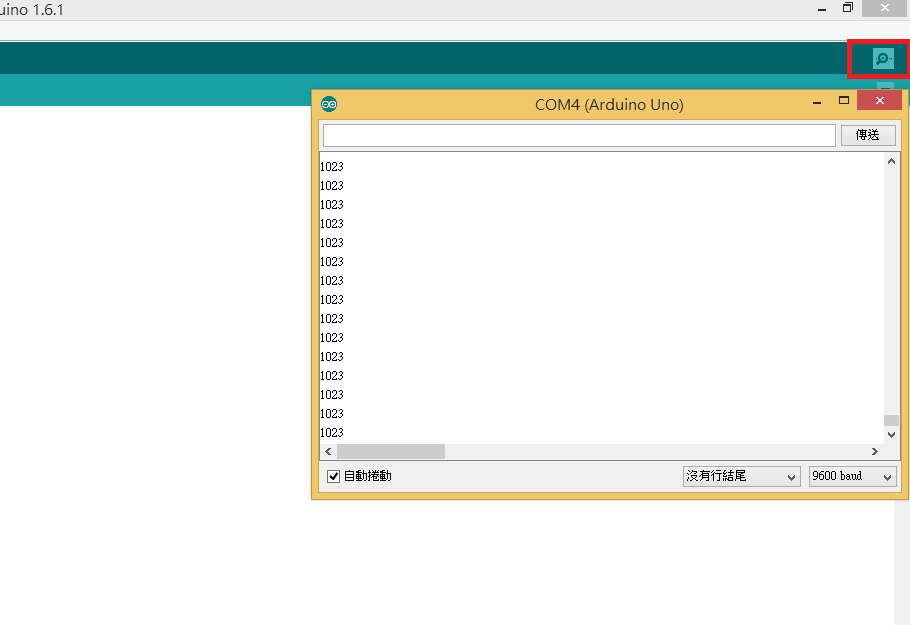Open the 沒有行結尾 line ending dropdown
910x625 pixels.
[x=741, y=476]
